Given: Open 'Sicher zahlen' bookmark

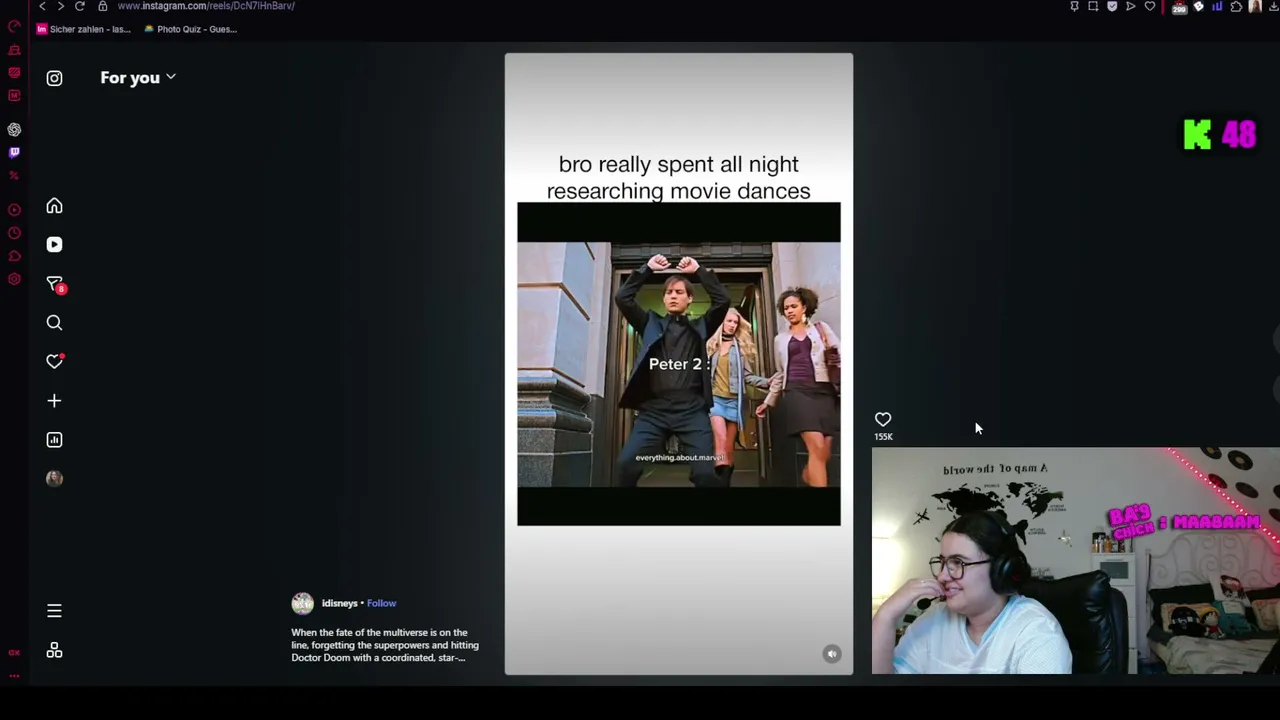Looking at the screenshot, I should pyautogui.click(x=83, y=29).
